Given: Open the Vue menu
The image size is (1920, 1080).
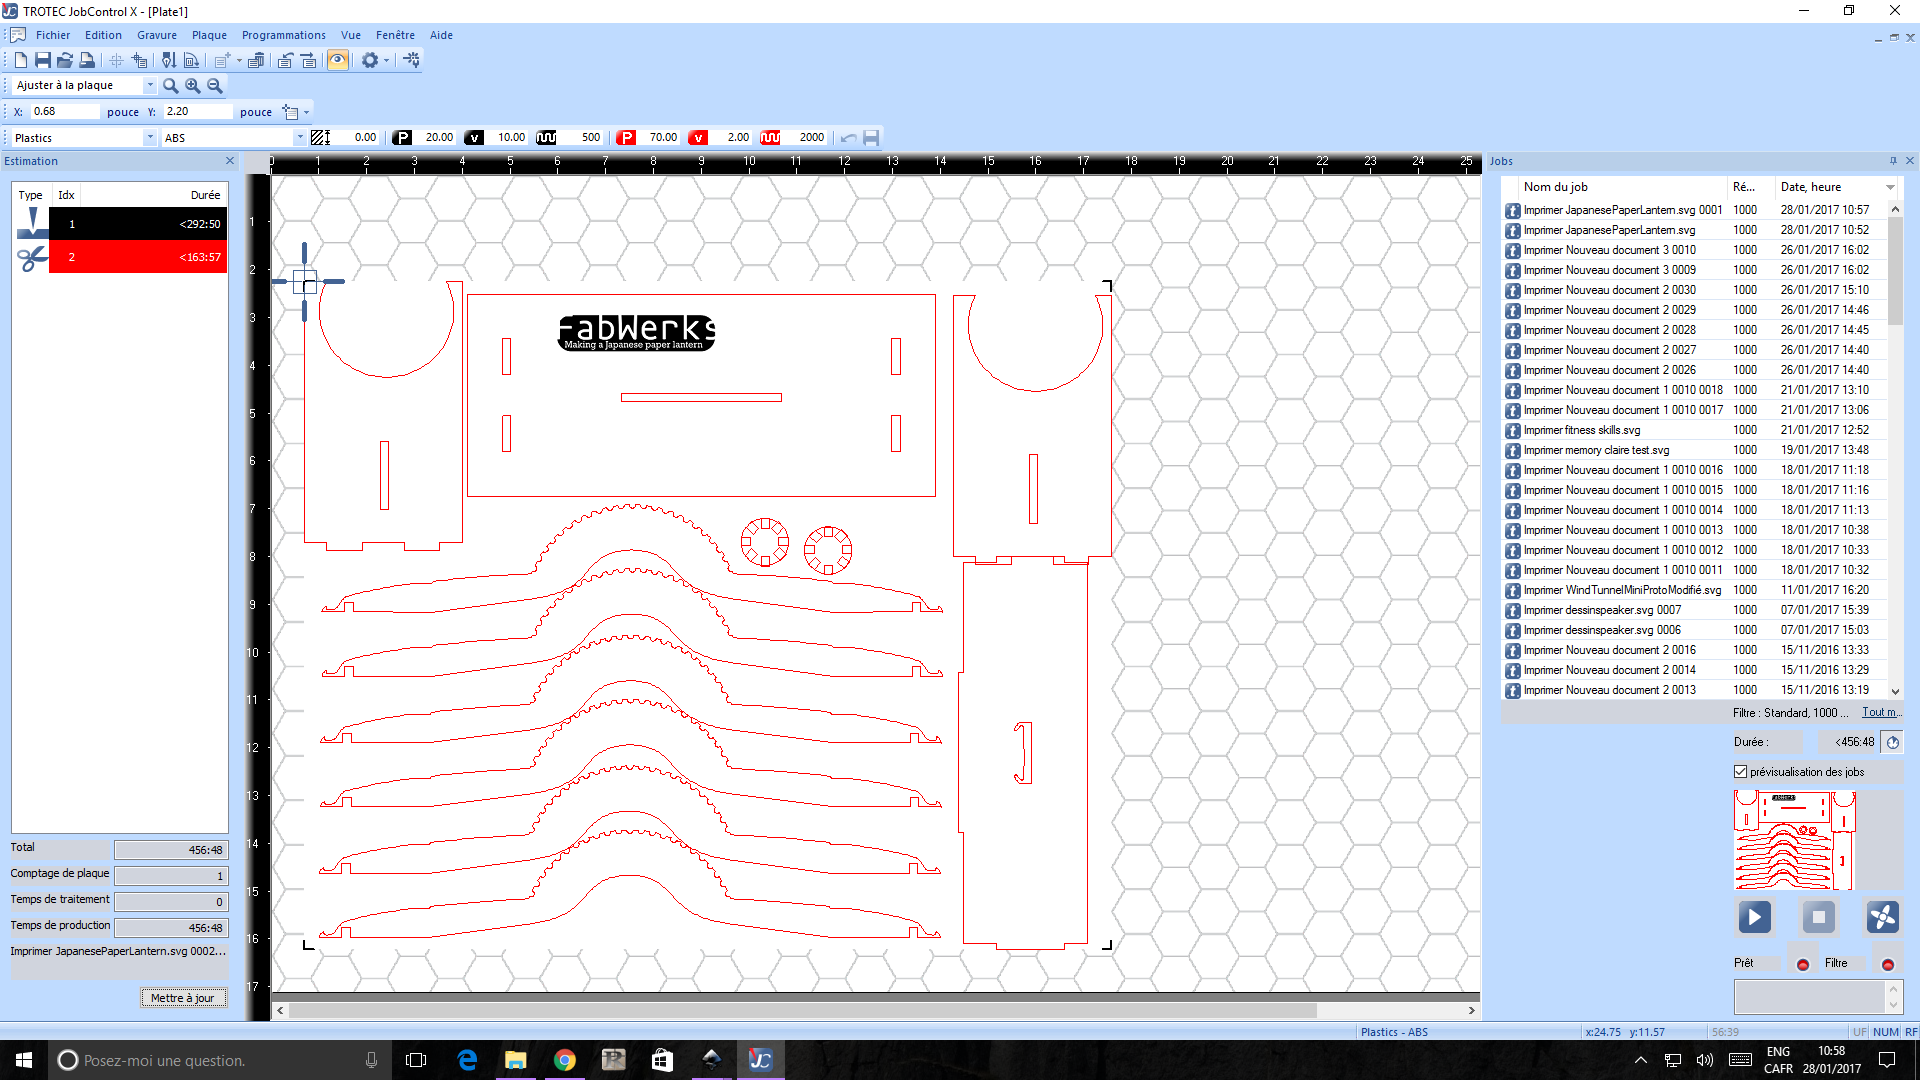Looking at the screenshot, I should [x=351, y=35].
